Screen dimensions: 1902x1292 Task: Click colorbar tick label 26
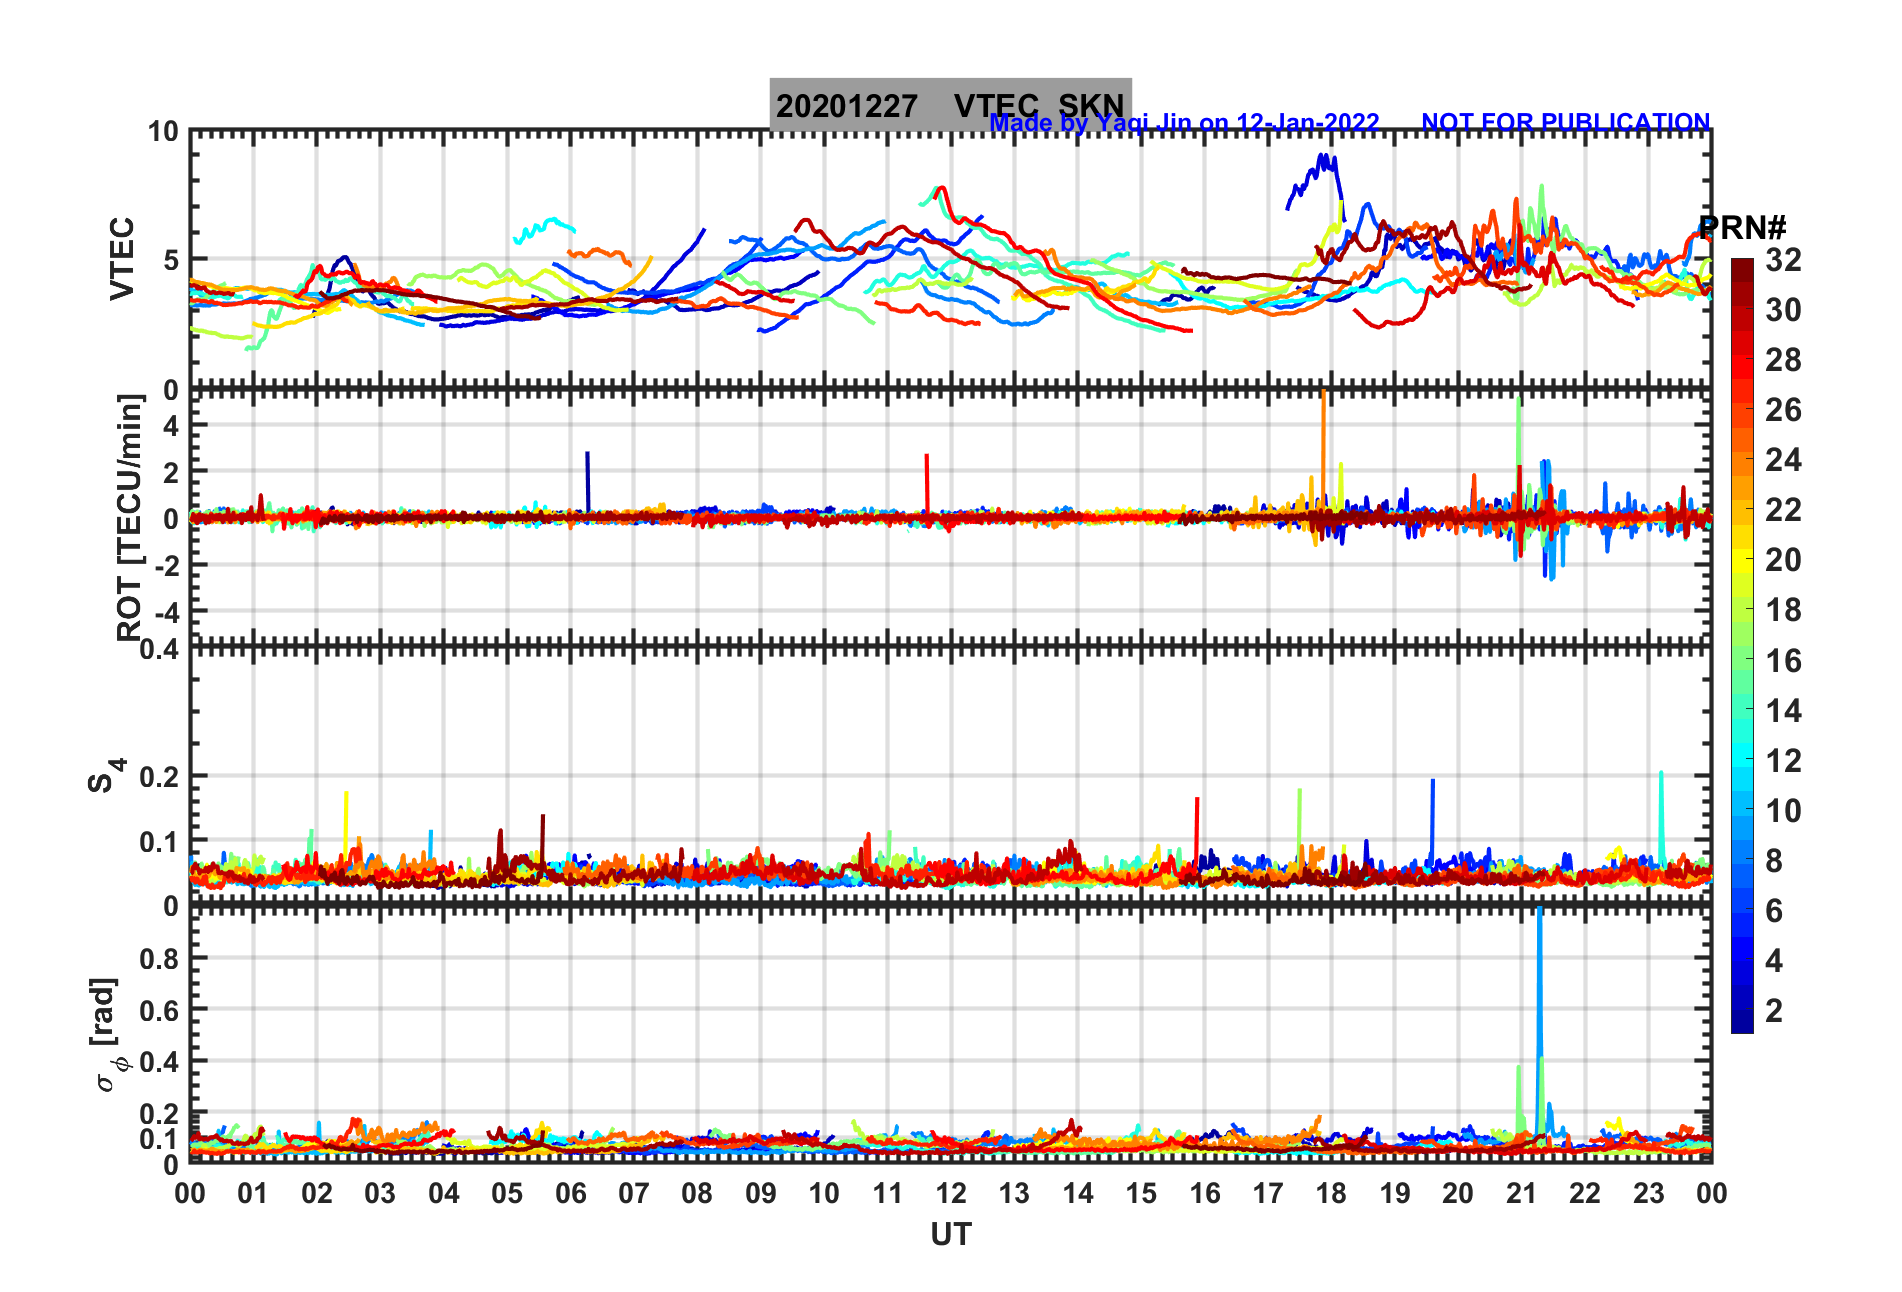click(1782, 410)
